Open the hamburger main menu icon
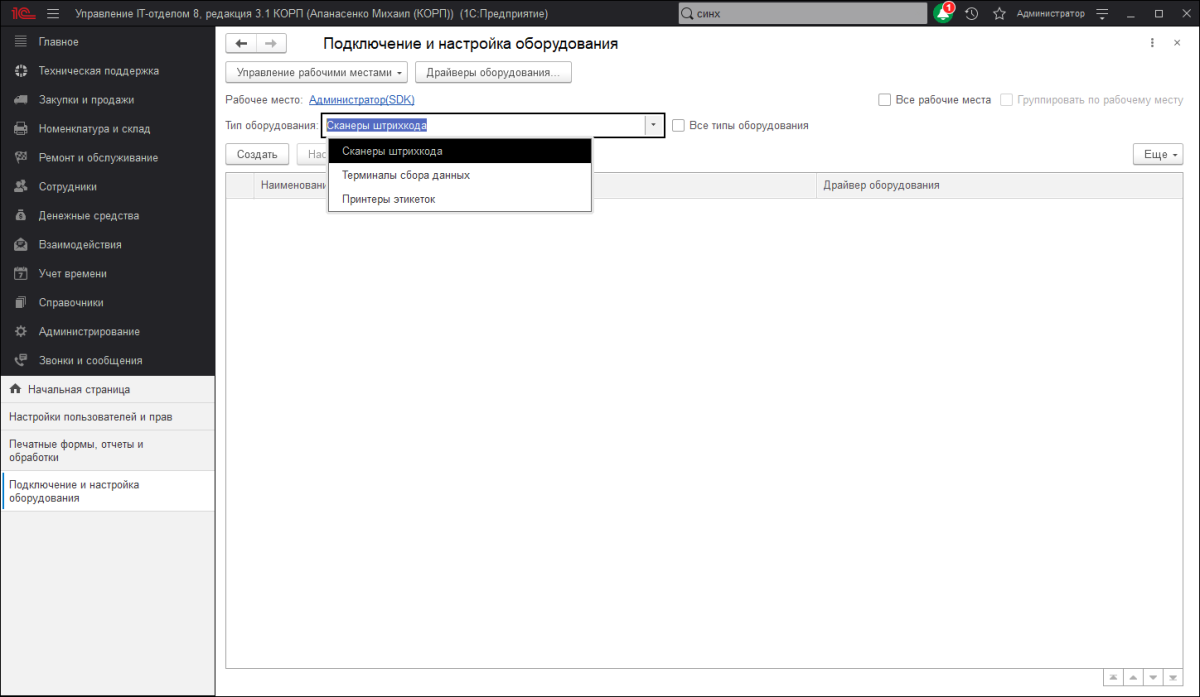The height and width of the screenshot is (697, 1200). point(53,14)
